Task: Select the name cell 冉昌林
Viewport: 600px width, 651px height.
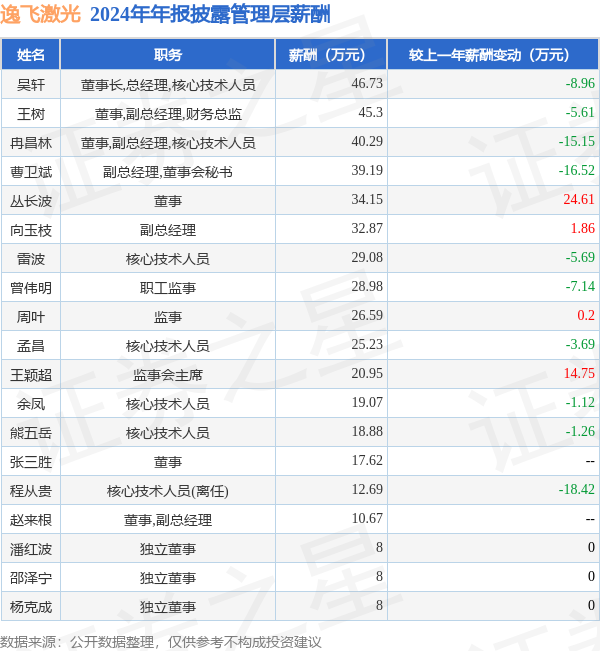Action: tap(31, 143)
